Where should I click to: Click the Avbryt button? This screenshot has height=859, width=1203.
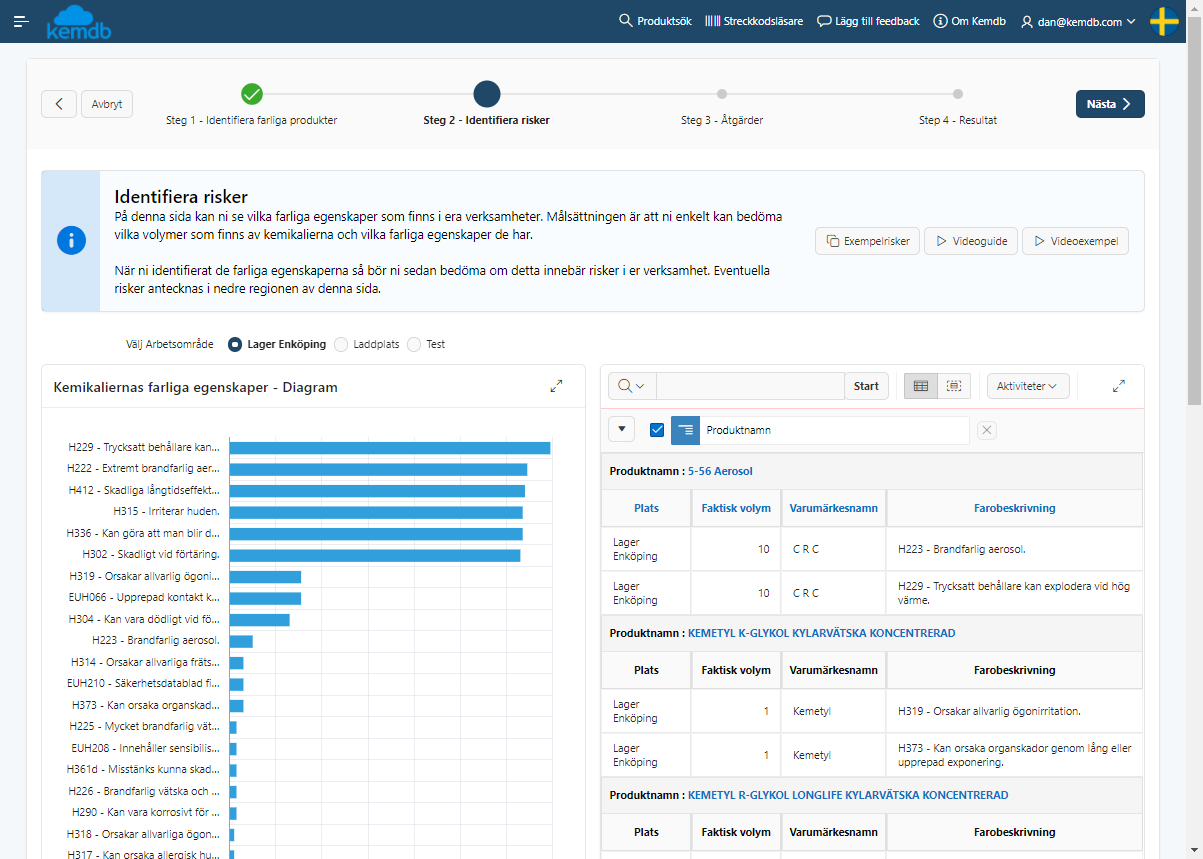pyautogui.click(x=107, y=104)
